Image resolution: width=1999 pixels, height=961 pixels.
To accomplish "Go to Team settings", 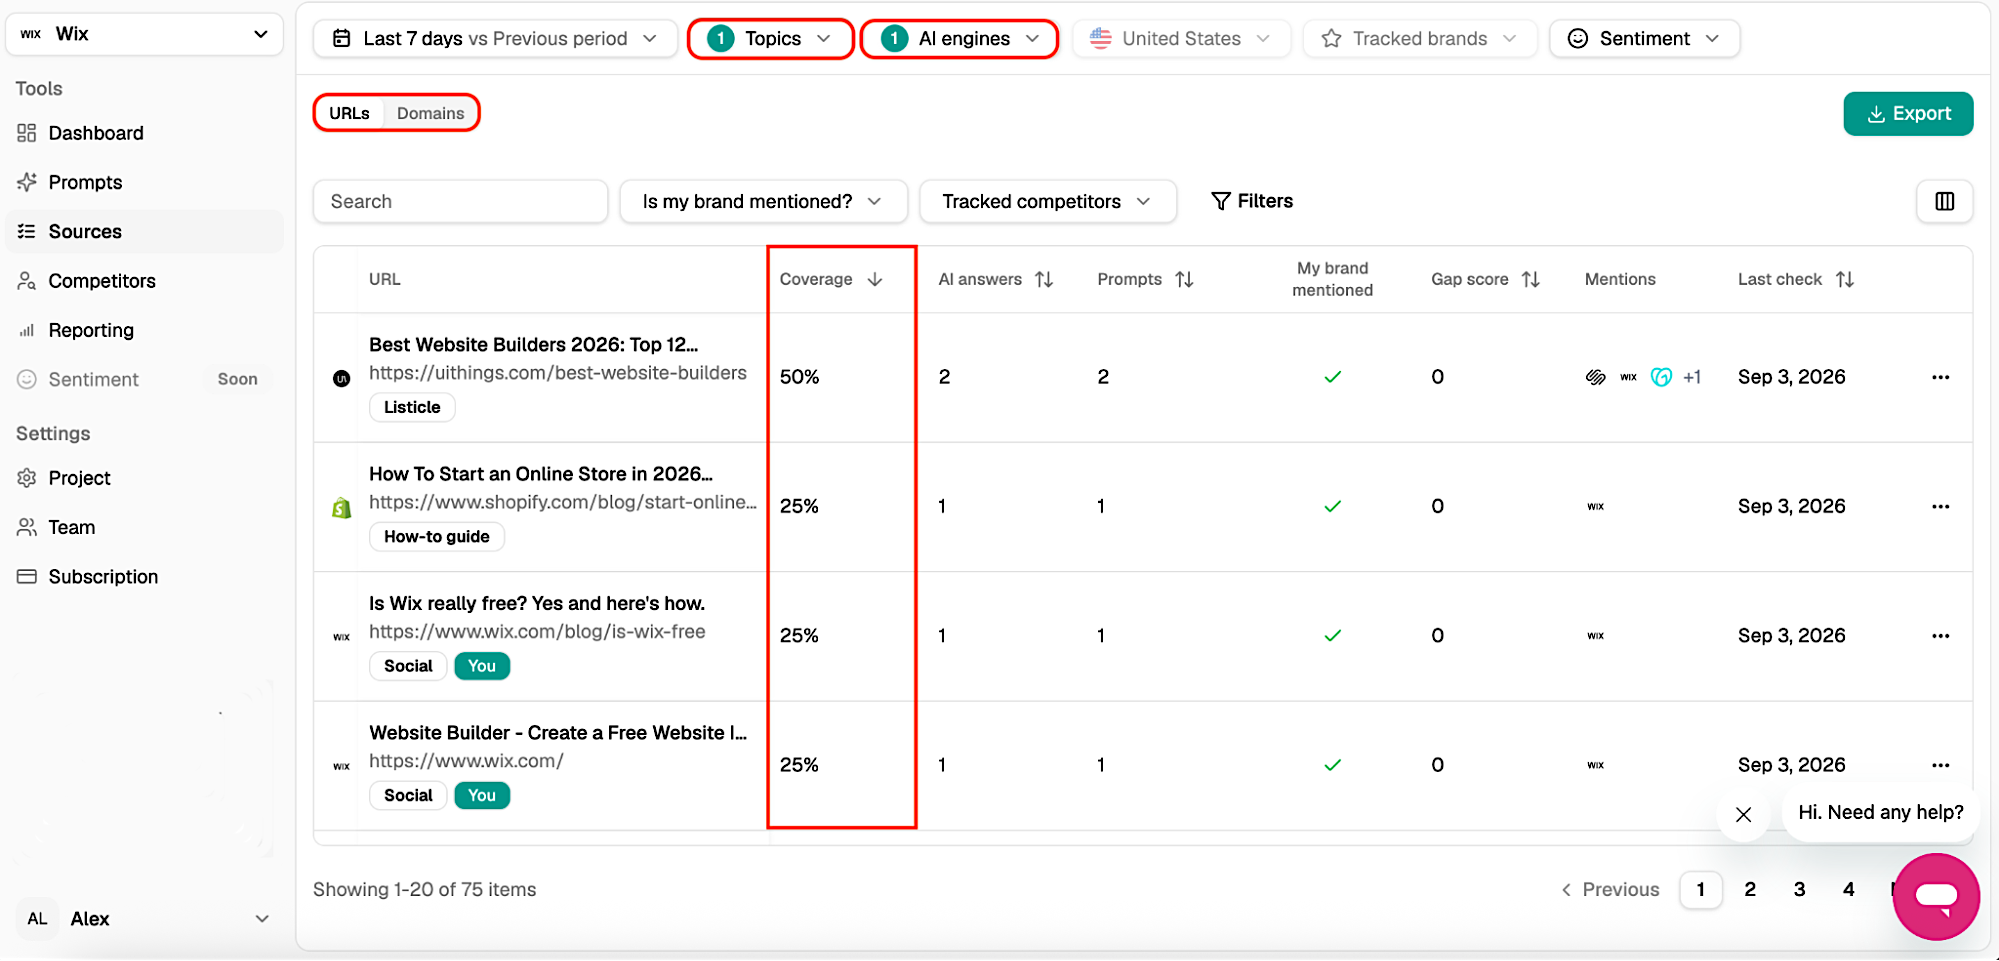I will point(72,527).
